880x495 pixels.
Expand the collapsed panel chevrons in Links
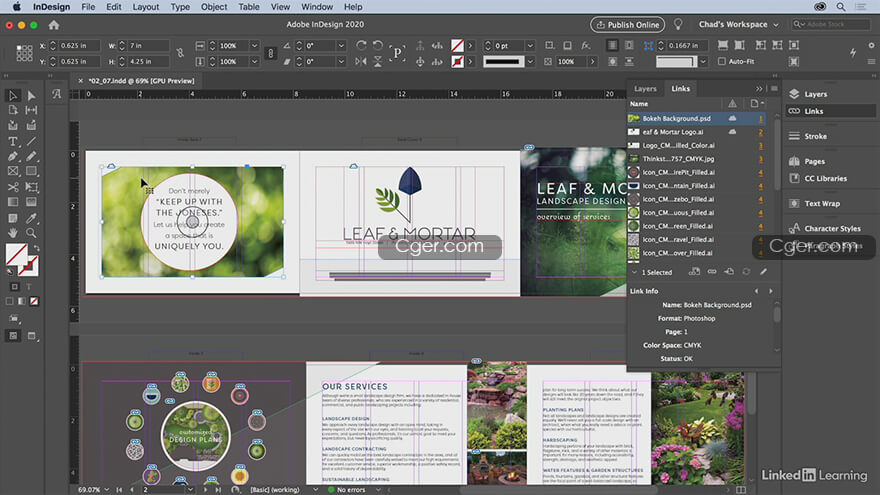coord(759,89)
